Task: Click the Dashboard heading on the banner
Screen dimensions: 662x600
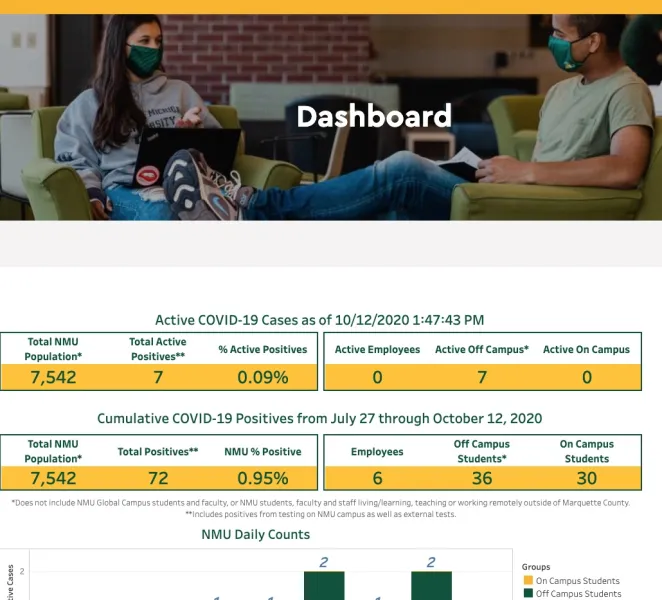Action: tap(374, 117)
